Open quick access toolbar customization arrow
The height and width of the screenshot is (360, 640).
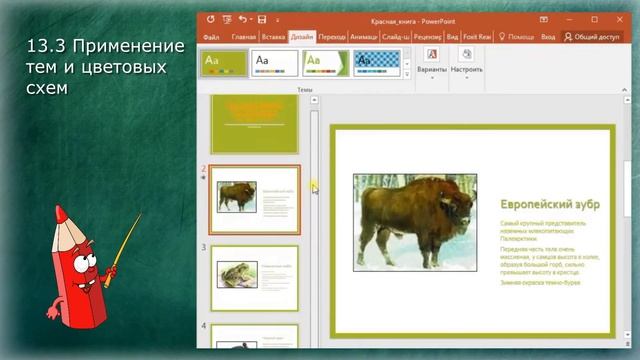click(277, 20)
